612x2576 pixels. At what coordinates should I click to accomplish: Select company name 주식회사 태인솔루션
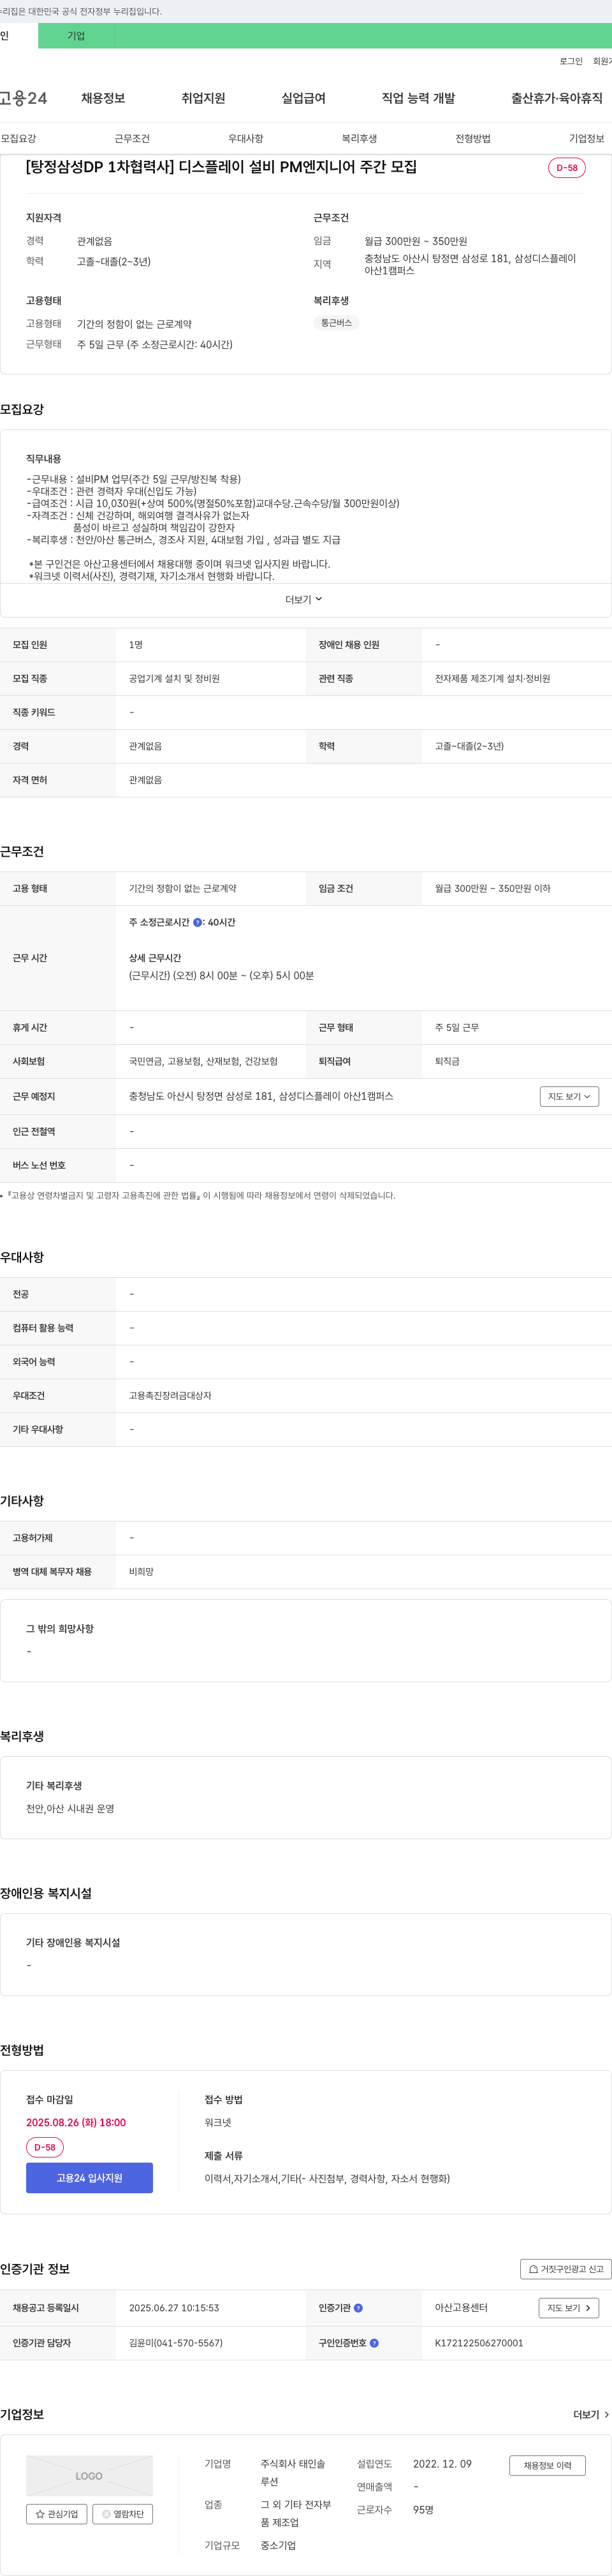(x=293, y=2473)
